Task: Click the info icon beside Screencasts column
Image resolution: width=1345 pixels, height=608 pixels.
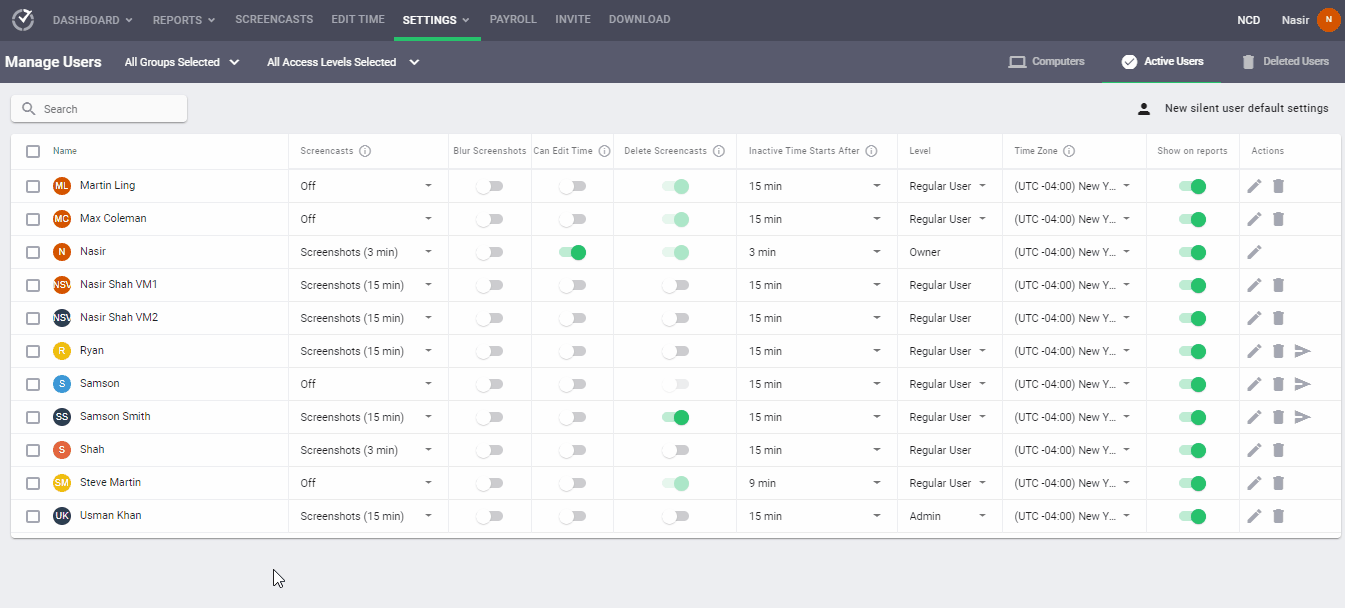Action: pos(366,150)
